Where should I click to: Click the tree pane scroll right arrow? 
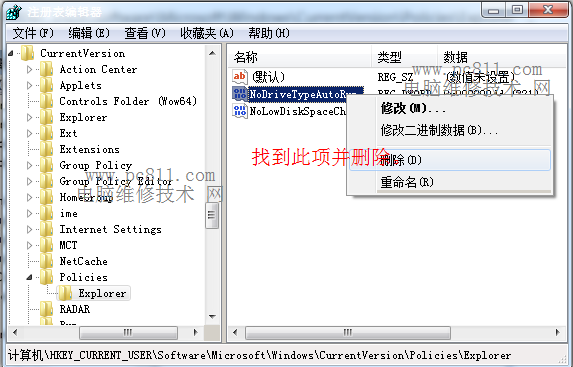[196, 332]
